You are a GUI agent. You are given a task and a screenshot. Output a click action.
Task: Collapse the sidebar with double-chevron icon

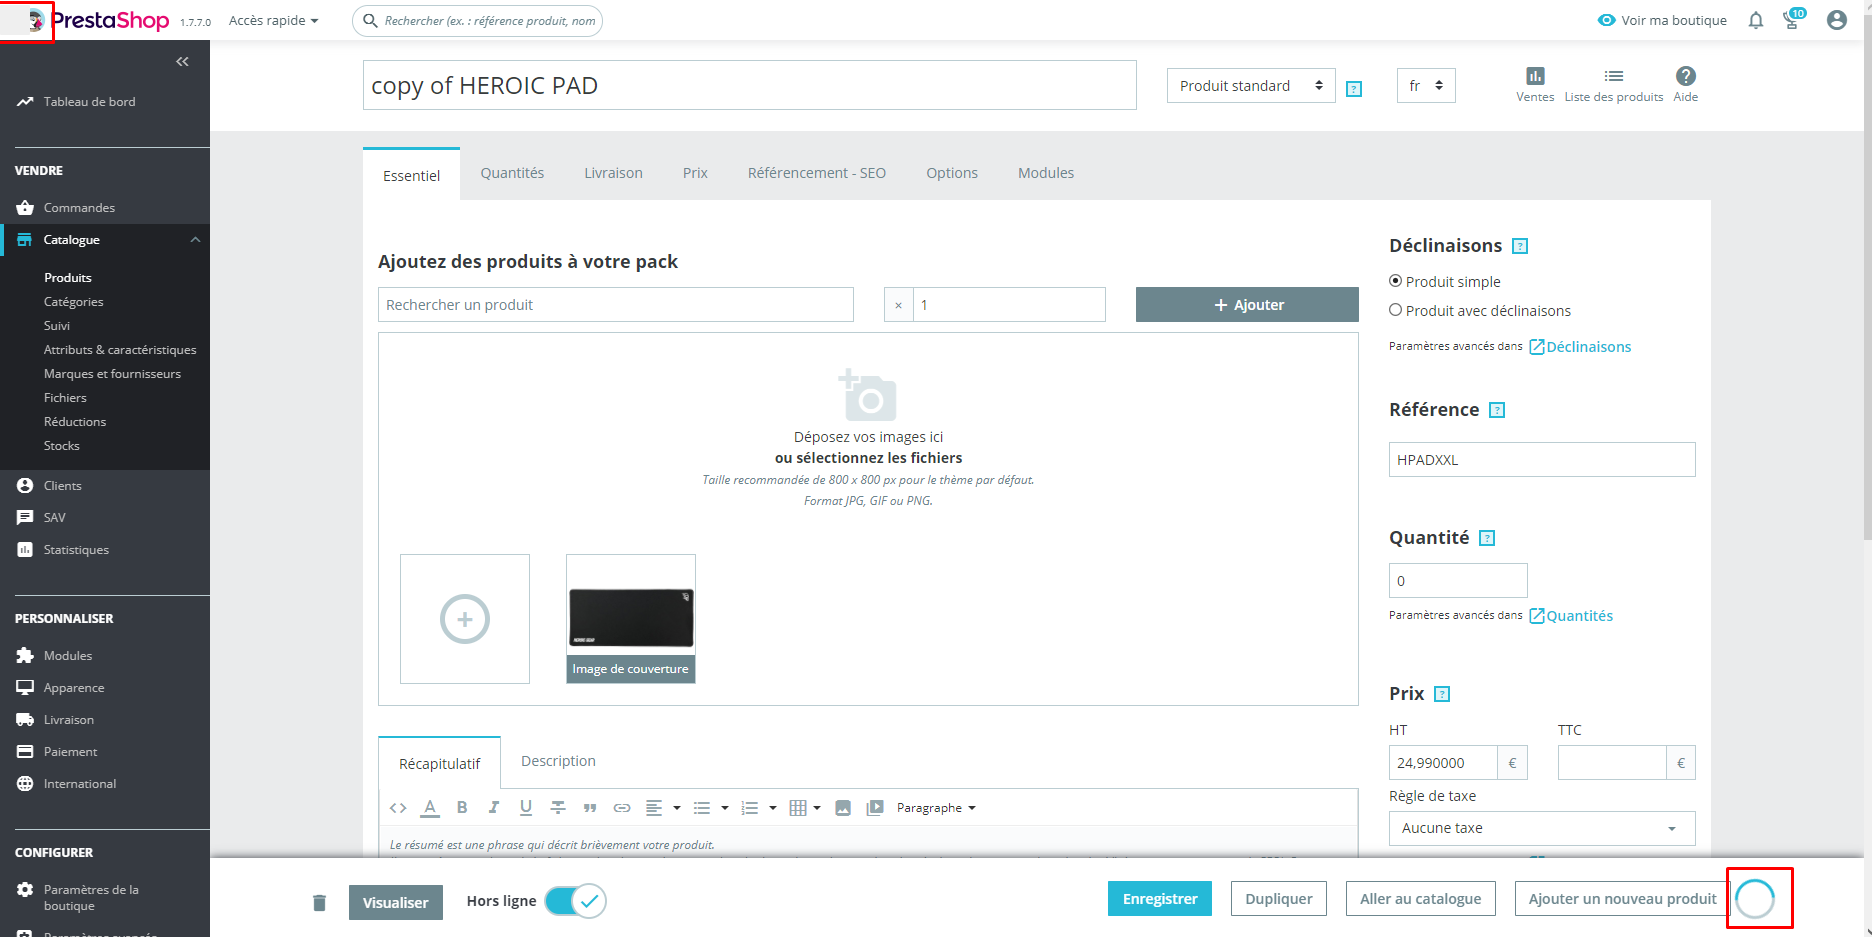[x=182, y=62]
